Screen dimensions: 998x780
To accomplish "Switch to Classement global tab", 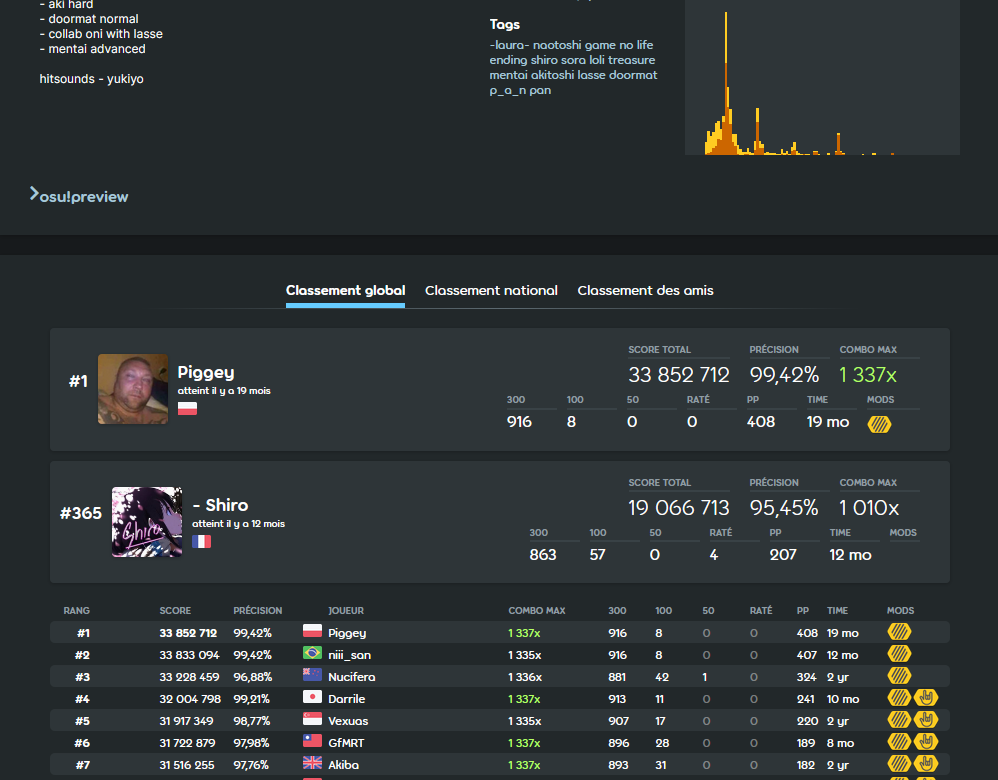I will [345, 290].
